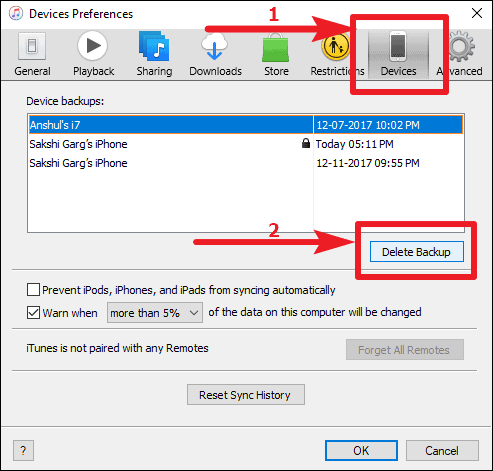Click the Delete Backup button

coord(416,252)
